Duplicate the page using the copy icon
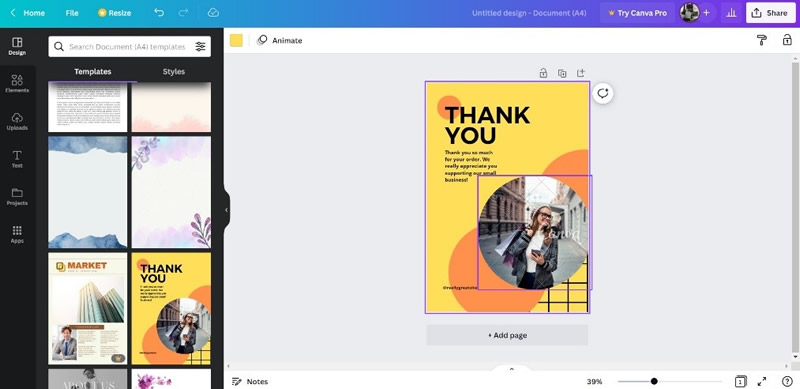This screenshot has height=389, width=800. coord(562,74)
